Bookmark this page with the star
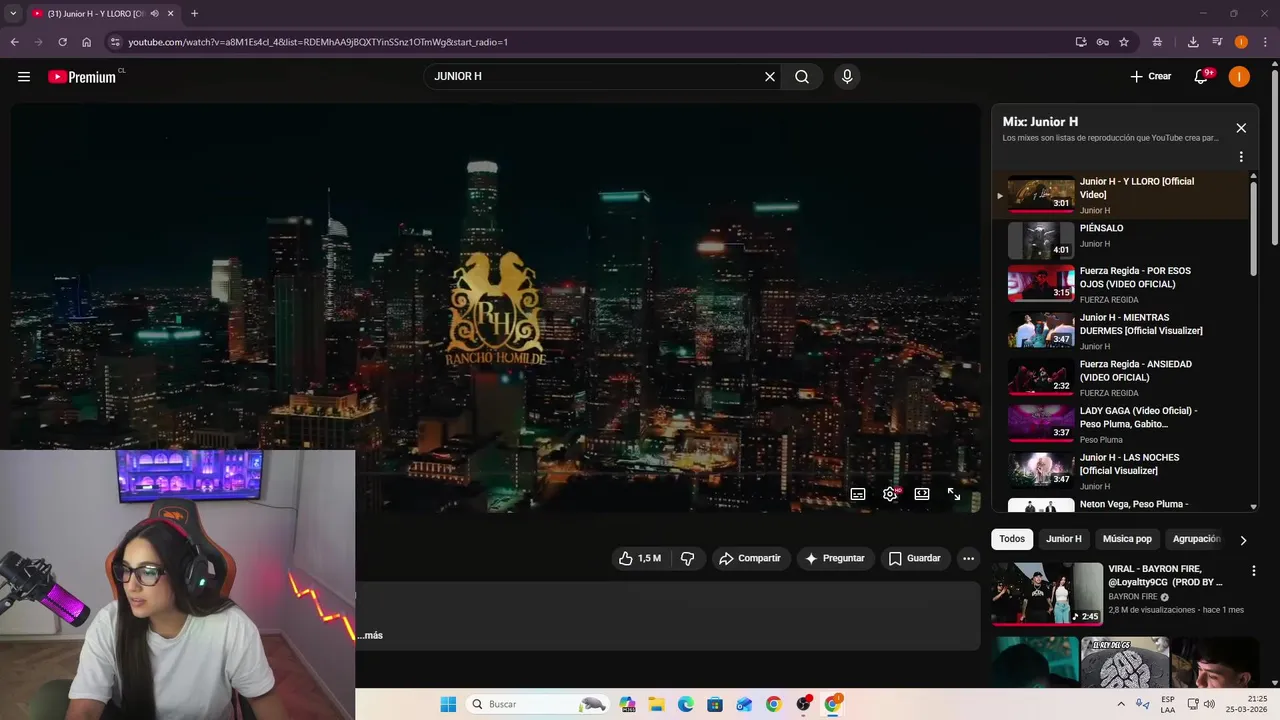This screenshot has height=720, width=1280. click(1124, 42)
